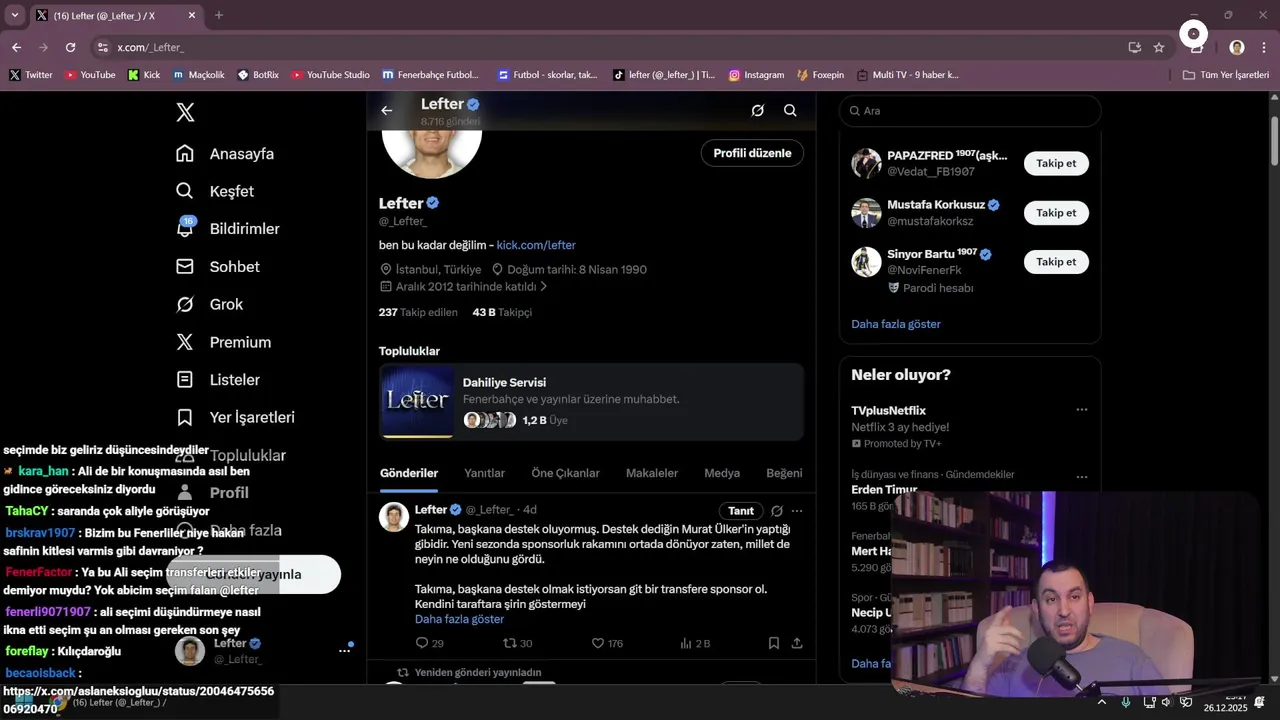The height and width of the screenshot is (720, 1280).
Task: Open Premium in sidebar
Action: pos(223,342)
